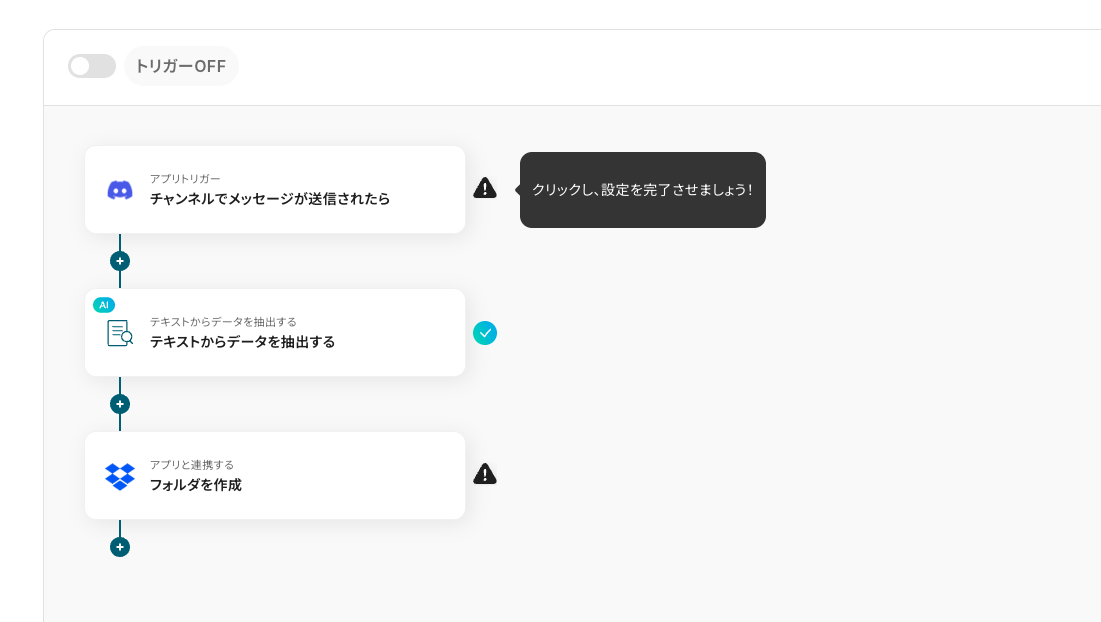
Task: Click the アプリトリガー label on first card
Action: (x=185, y=178)
